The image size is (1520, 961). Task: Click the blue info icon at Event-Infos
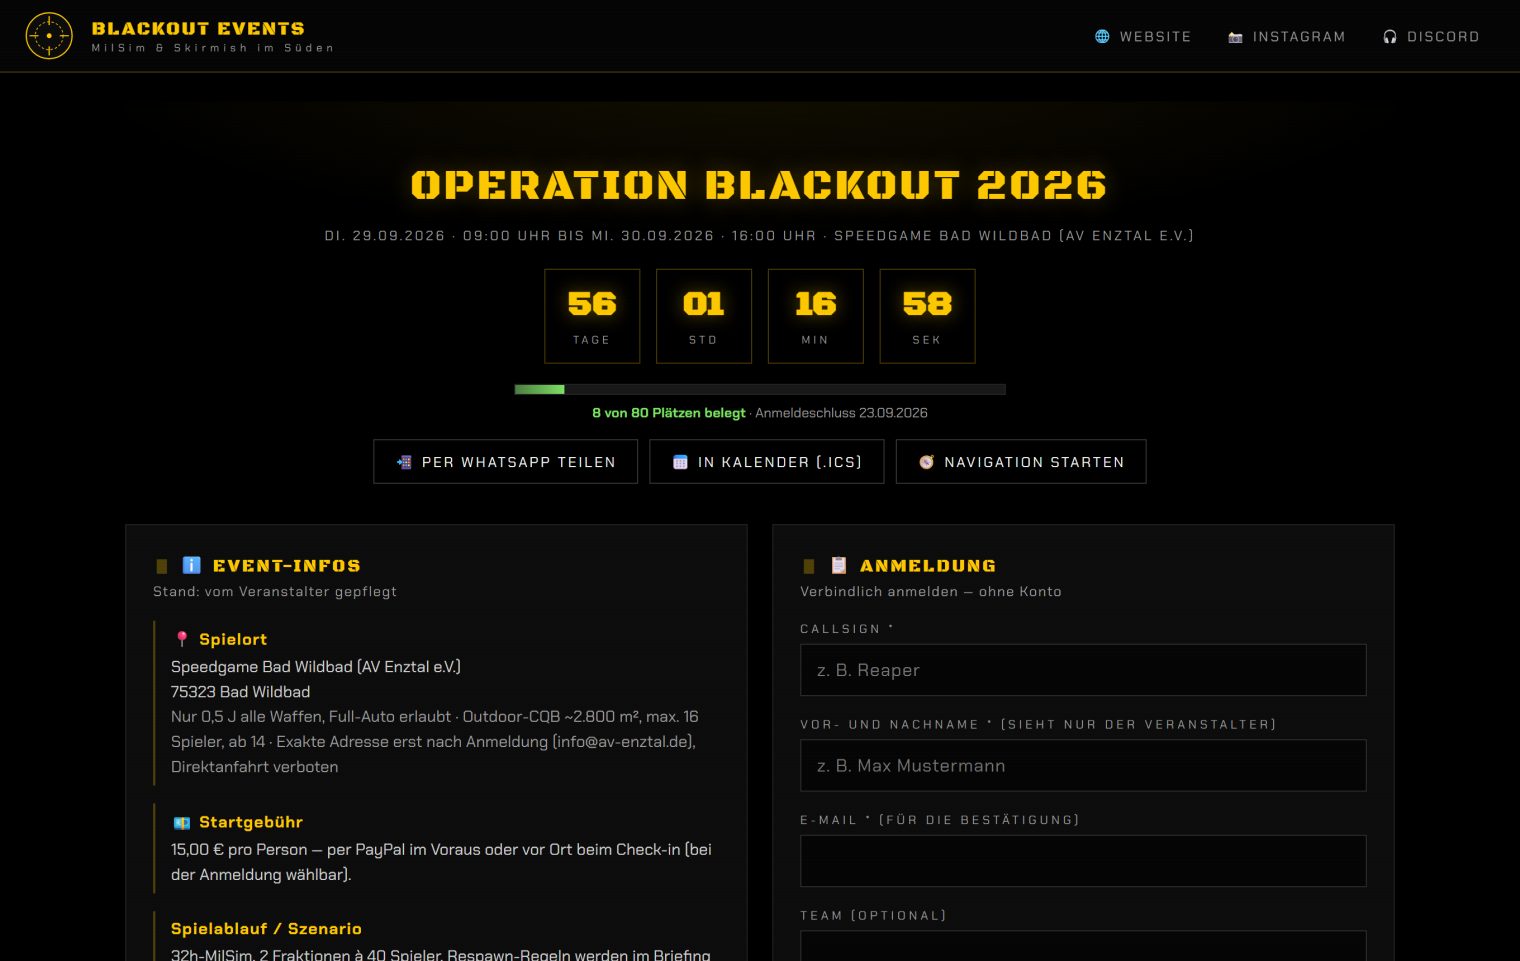[192, 565]
